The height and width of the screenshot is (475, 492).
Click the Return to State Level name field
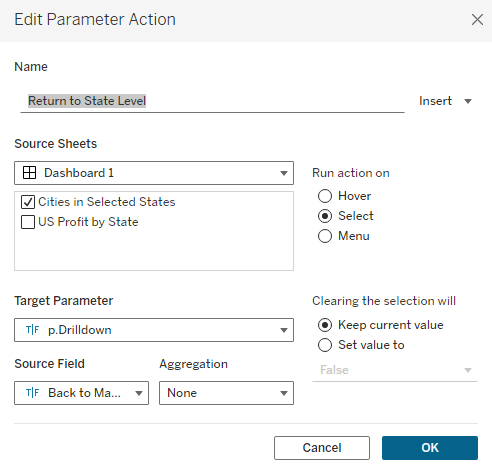pos(212,101)
